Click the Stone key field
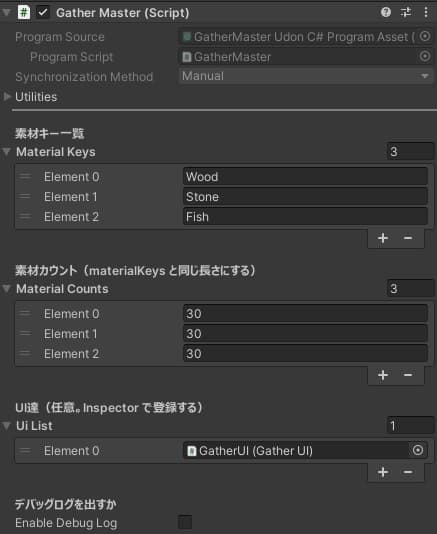Viewport: 437px width, 534px height. click(x=305, y=197)
